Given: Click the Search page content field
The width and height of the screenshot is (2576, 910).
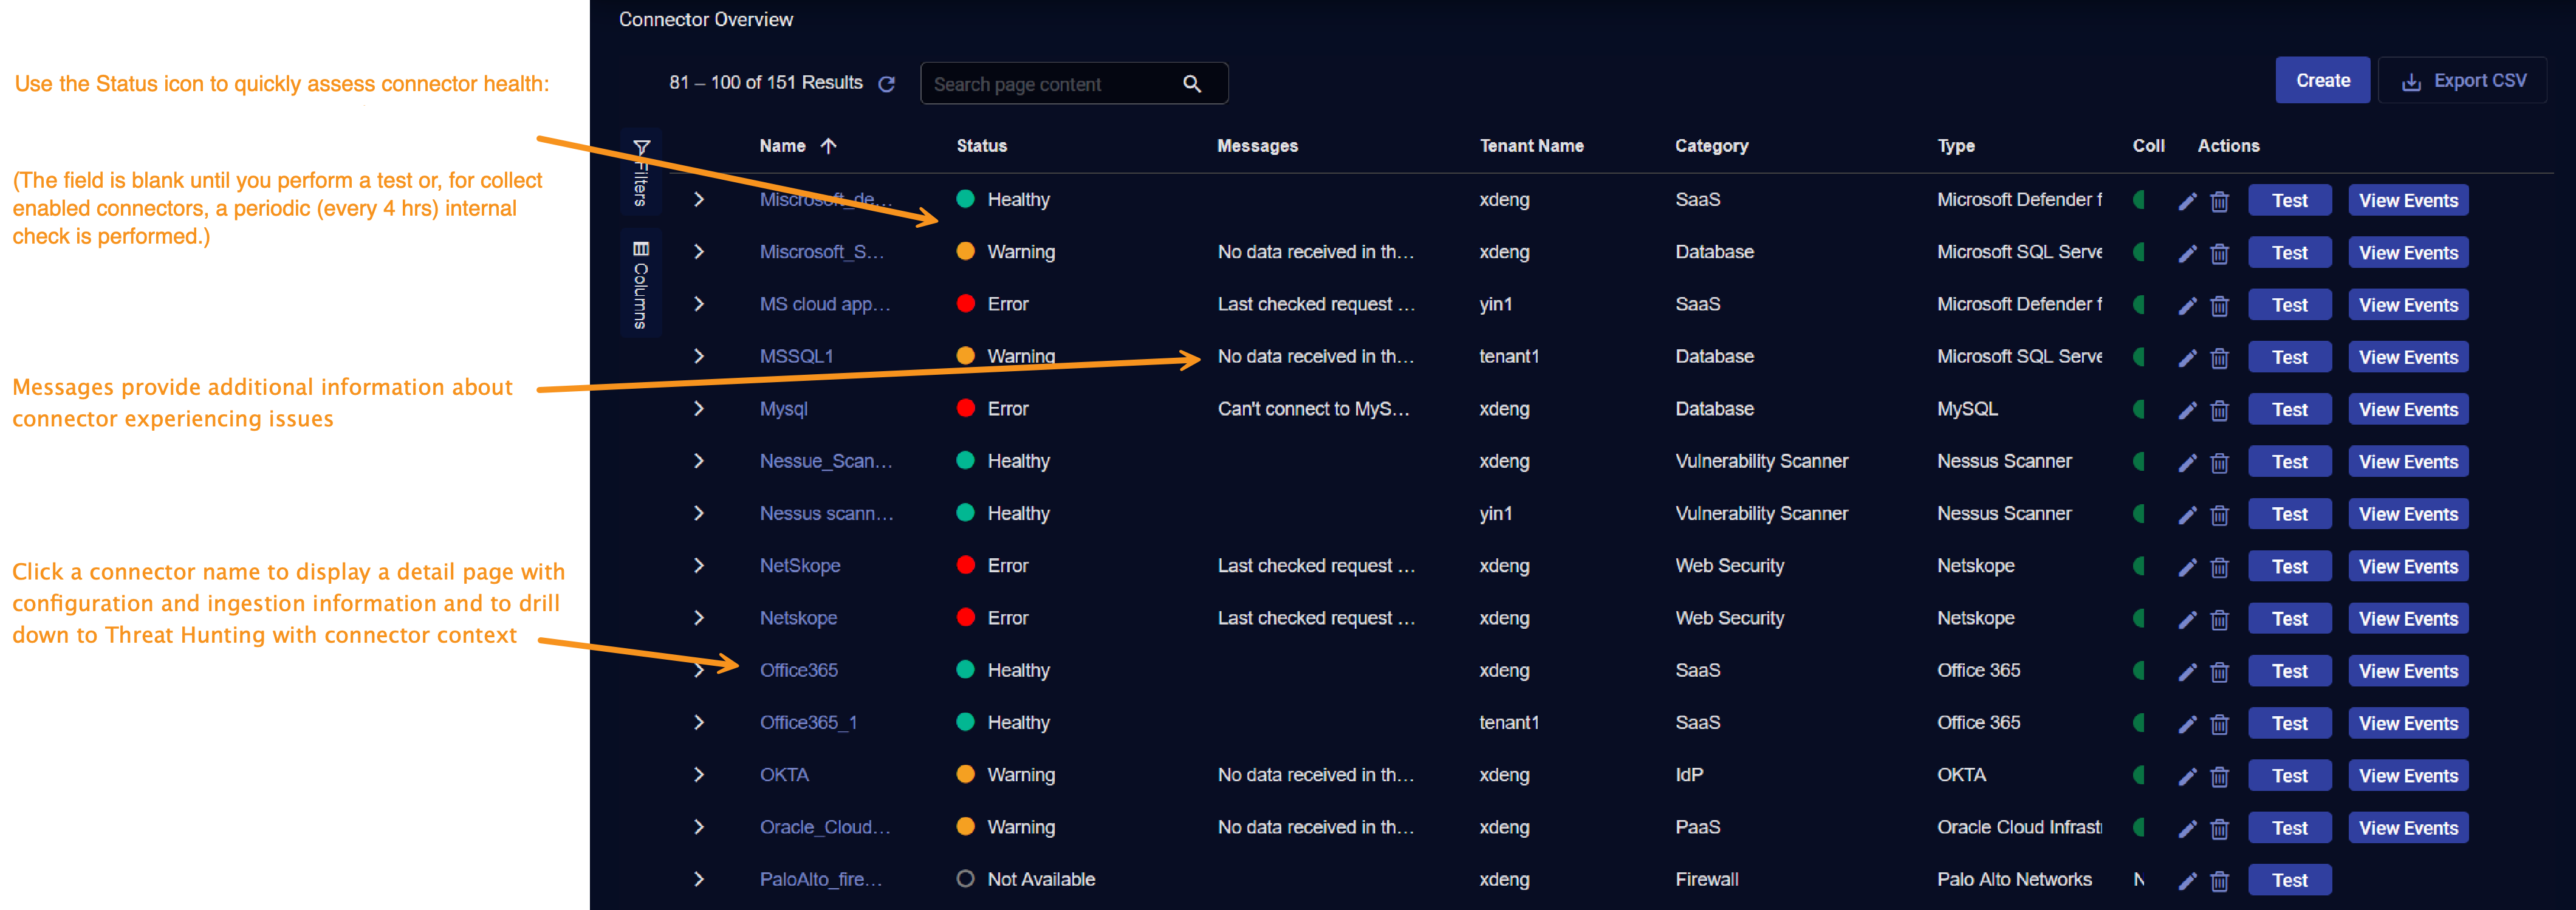Looking at the screenshot, I should 1050,85.
